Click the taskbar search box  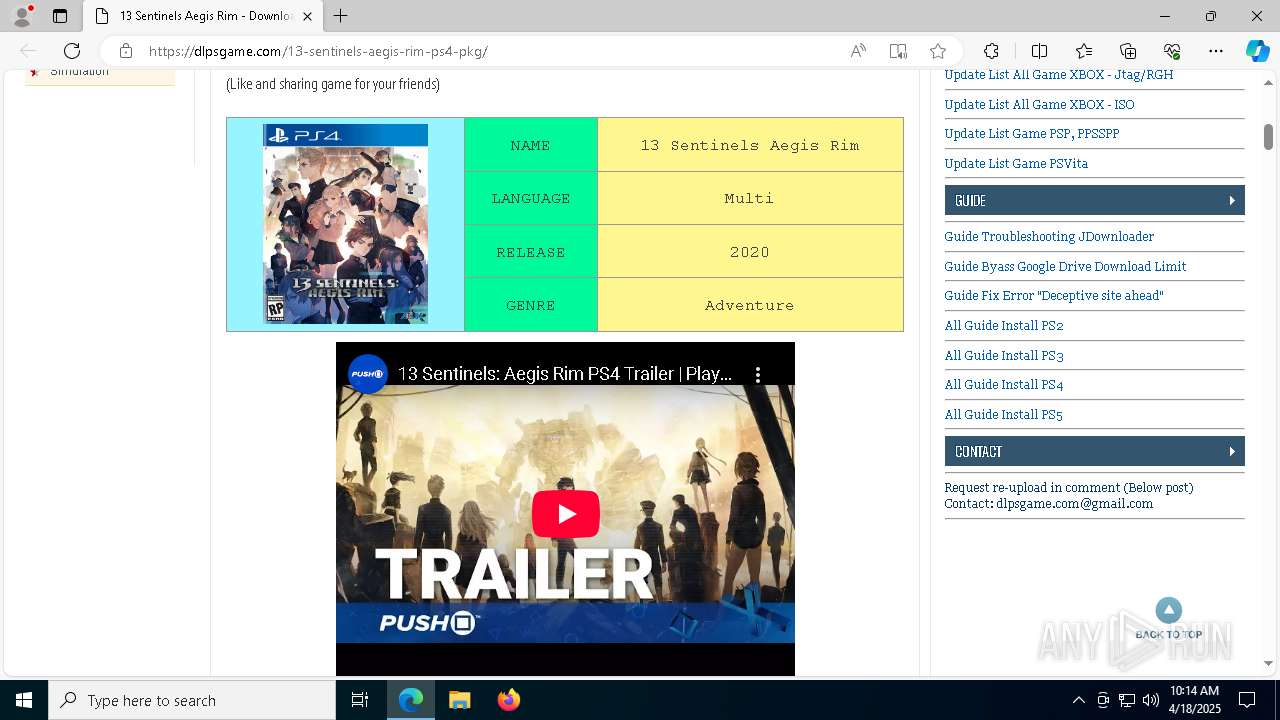pos(192,700)
